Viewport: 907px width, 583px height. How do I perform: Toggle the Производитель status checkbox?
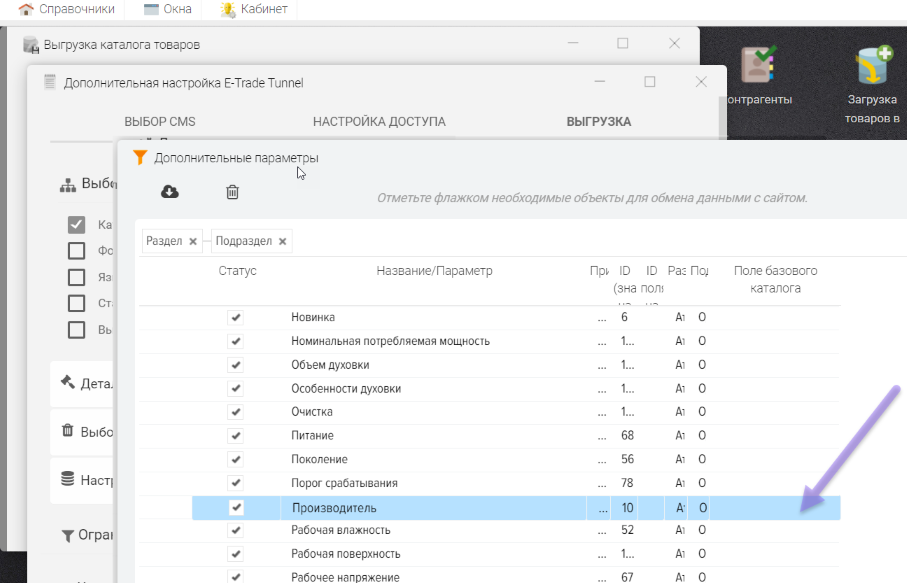(x=236, y=507)
